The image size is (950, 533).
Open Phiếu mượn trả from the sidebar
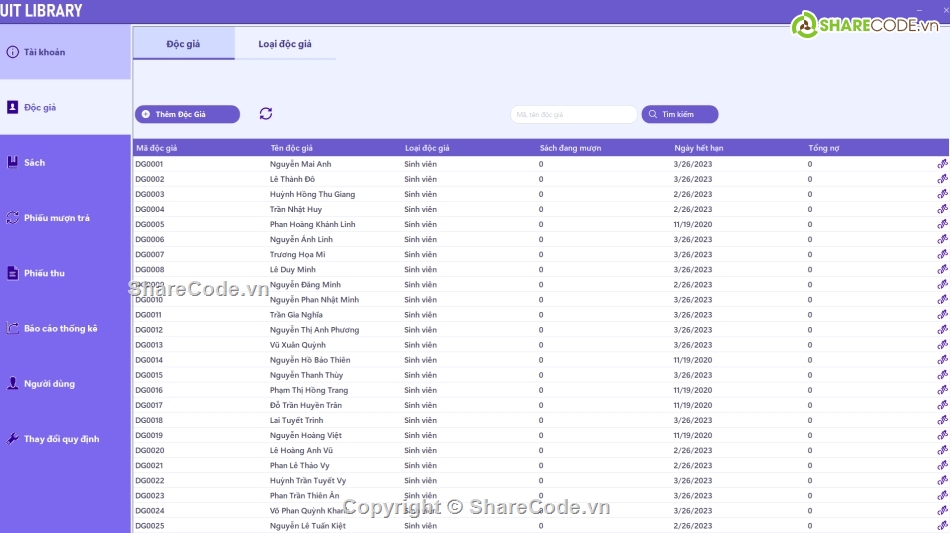[x=57, y=218]
